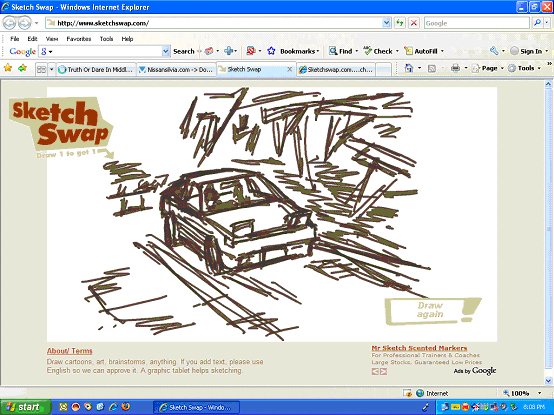Click the Find button in Google toolbar

(341, 51)
